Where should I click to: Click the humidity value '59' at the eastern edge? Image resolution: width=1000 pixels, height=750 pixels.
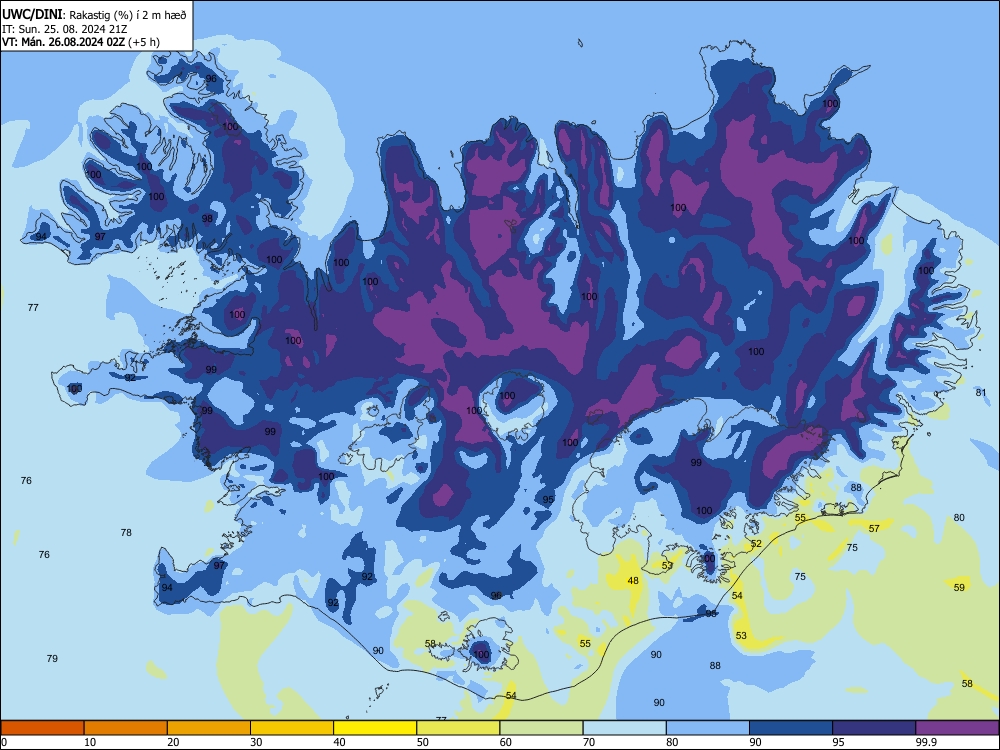point(959,587)
